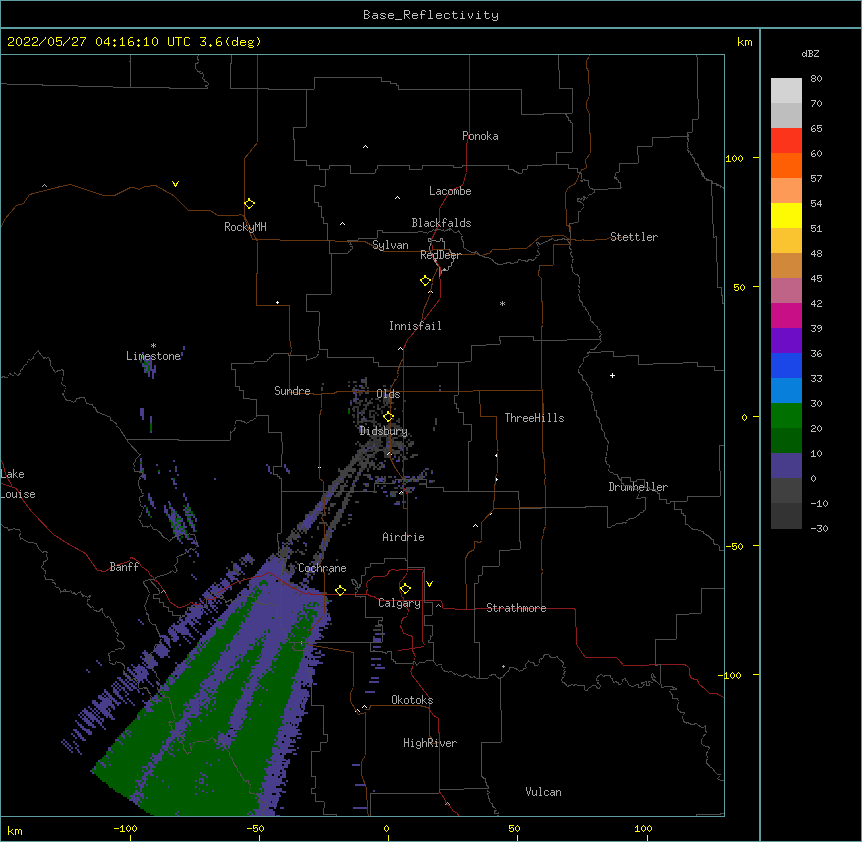The width and height of the screenshot is (862, 842).
Task: Click the Cochrane city label
Action: pyautogui.click(x=322, y=568)
